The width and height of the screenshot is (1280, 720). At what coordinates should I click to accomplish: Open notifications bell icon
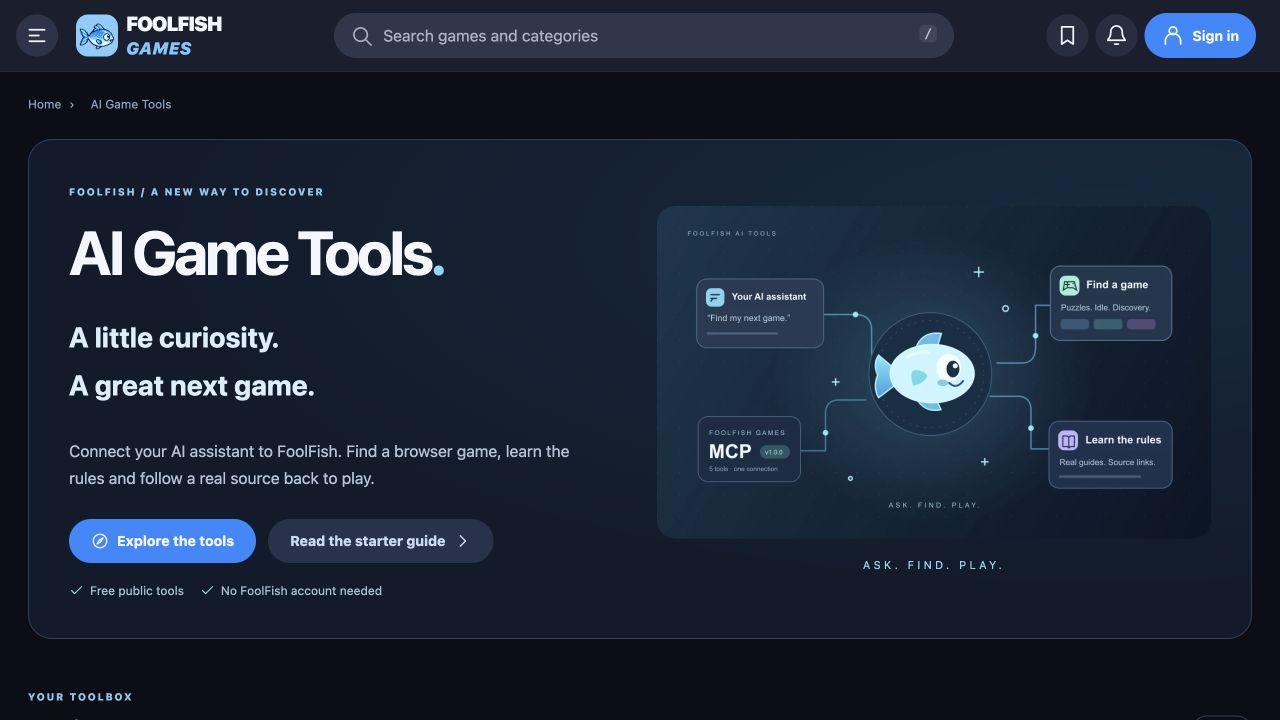pos(1117,36)
